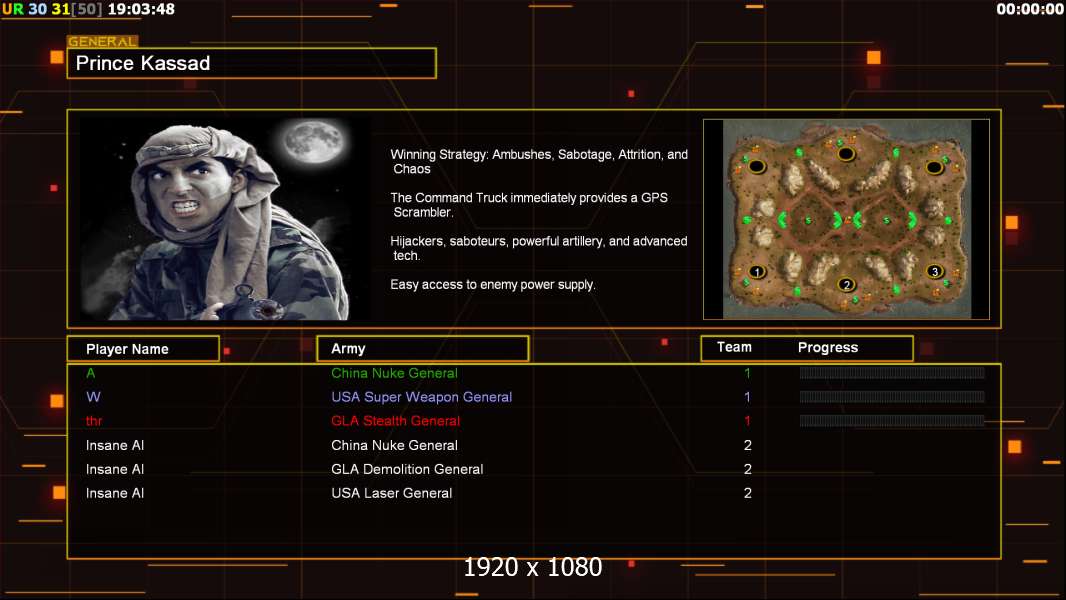
Task: Click start position marker 2 on the map
Action: [x=846, y=284]
